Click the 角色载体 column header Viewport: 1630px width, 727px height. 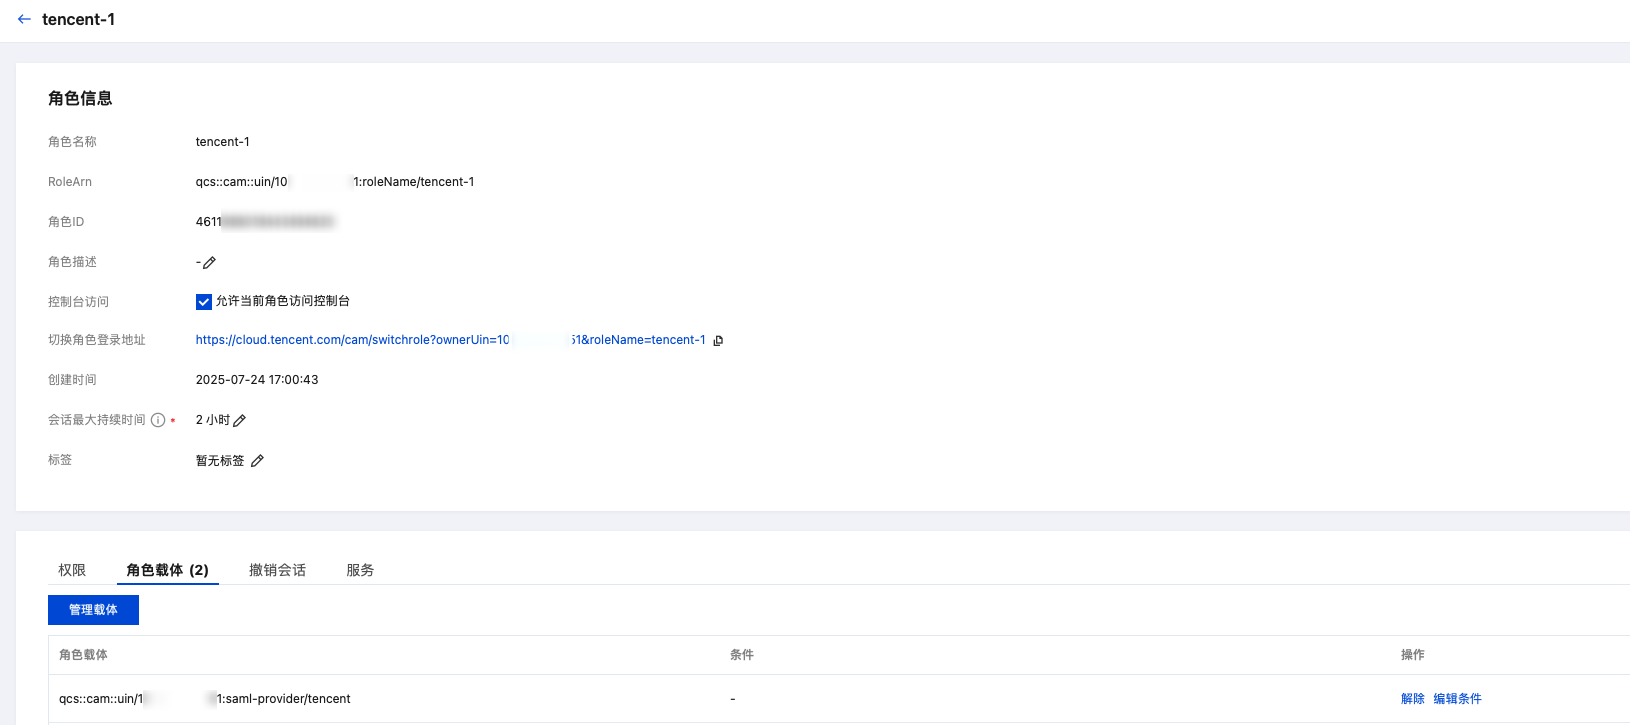tap(83, 655)
